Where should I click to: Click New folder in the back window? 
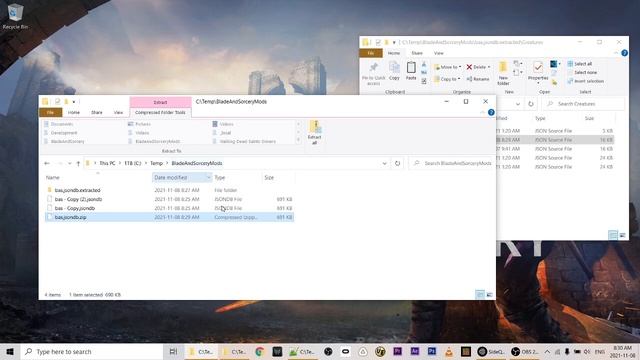[503, 73]
